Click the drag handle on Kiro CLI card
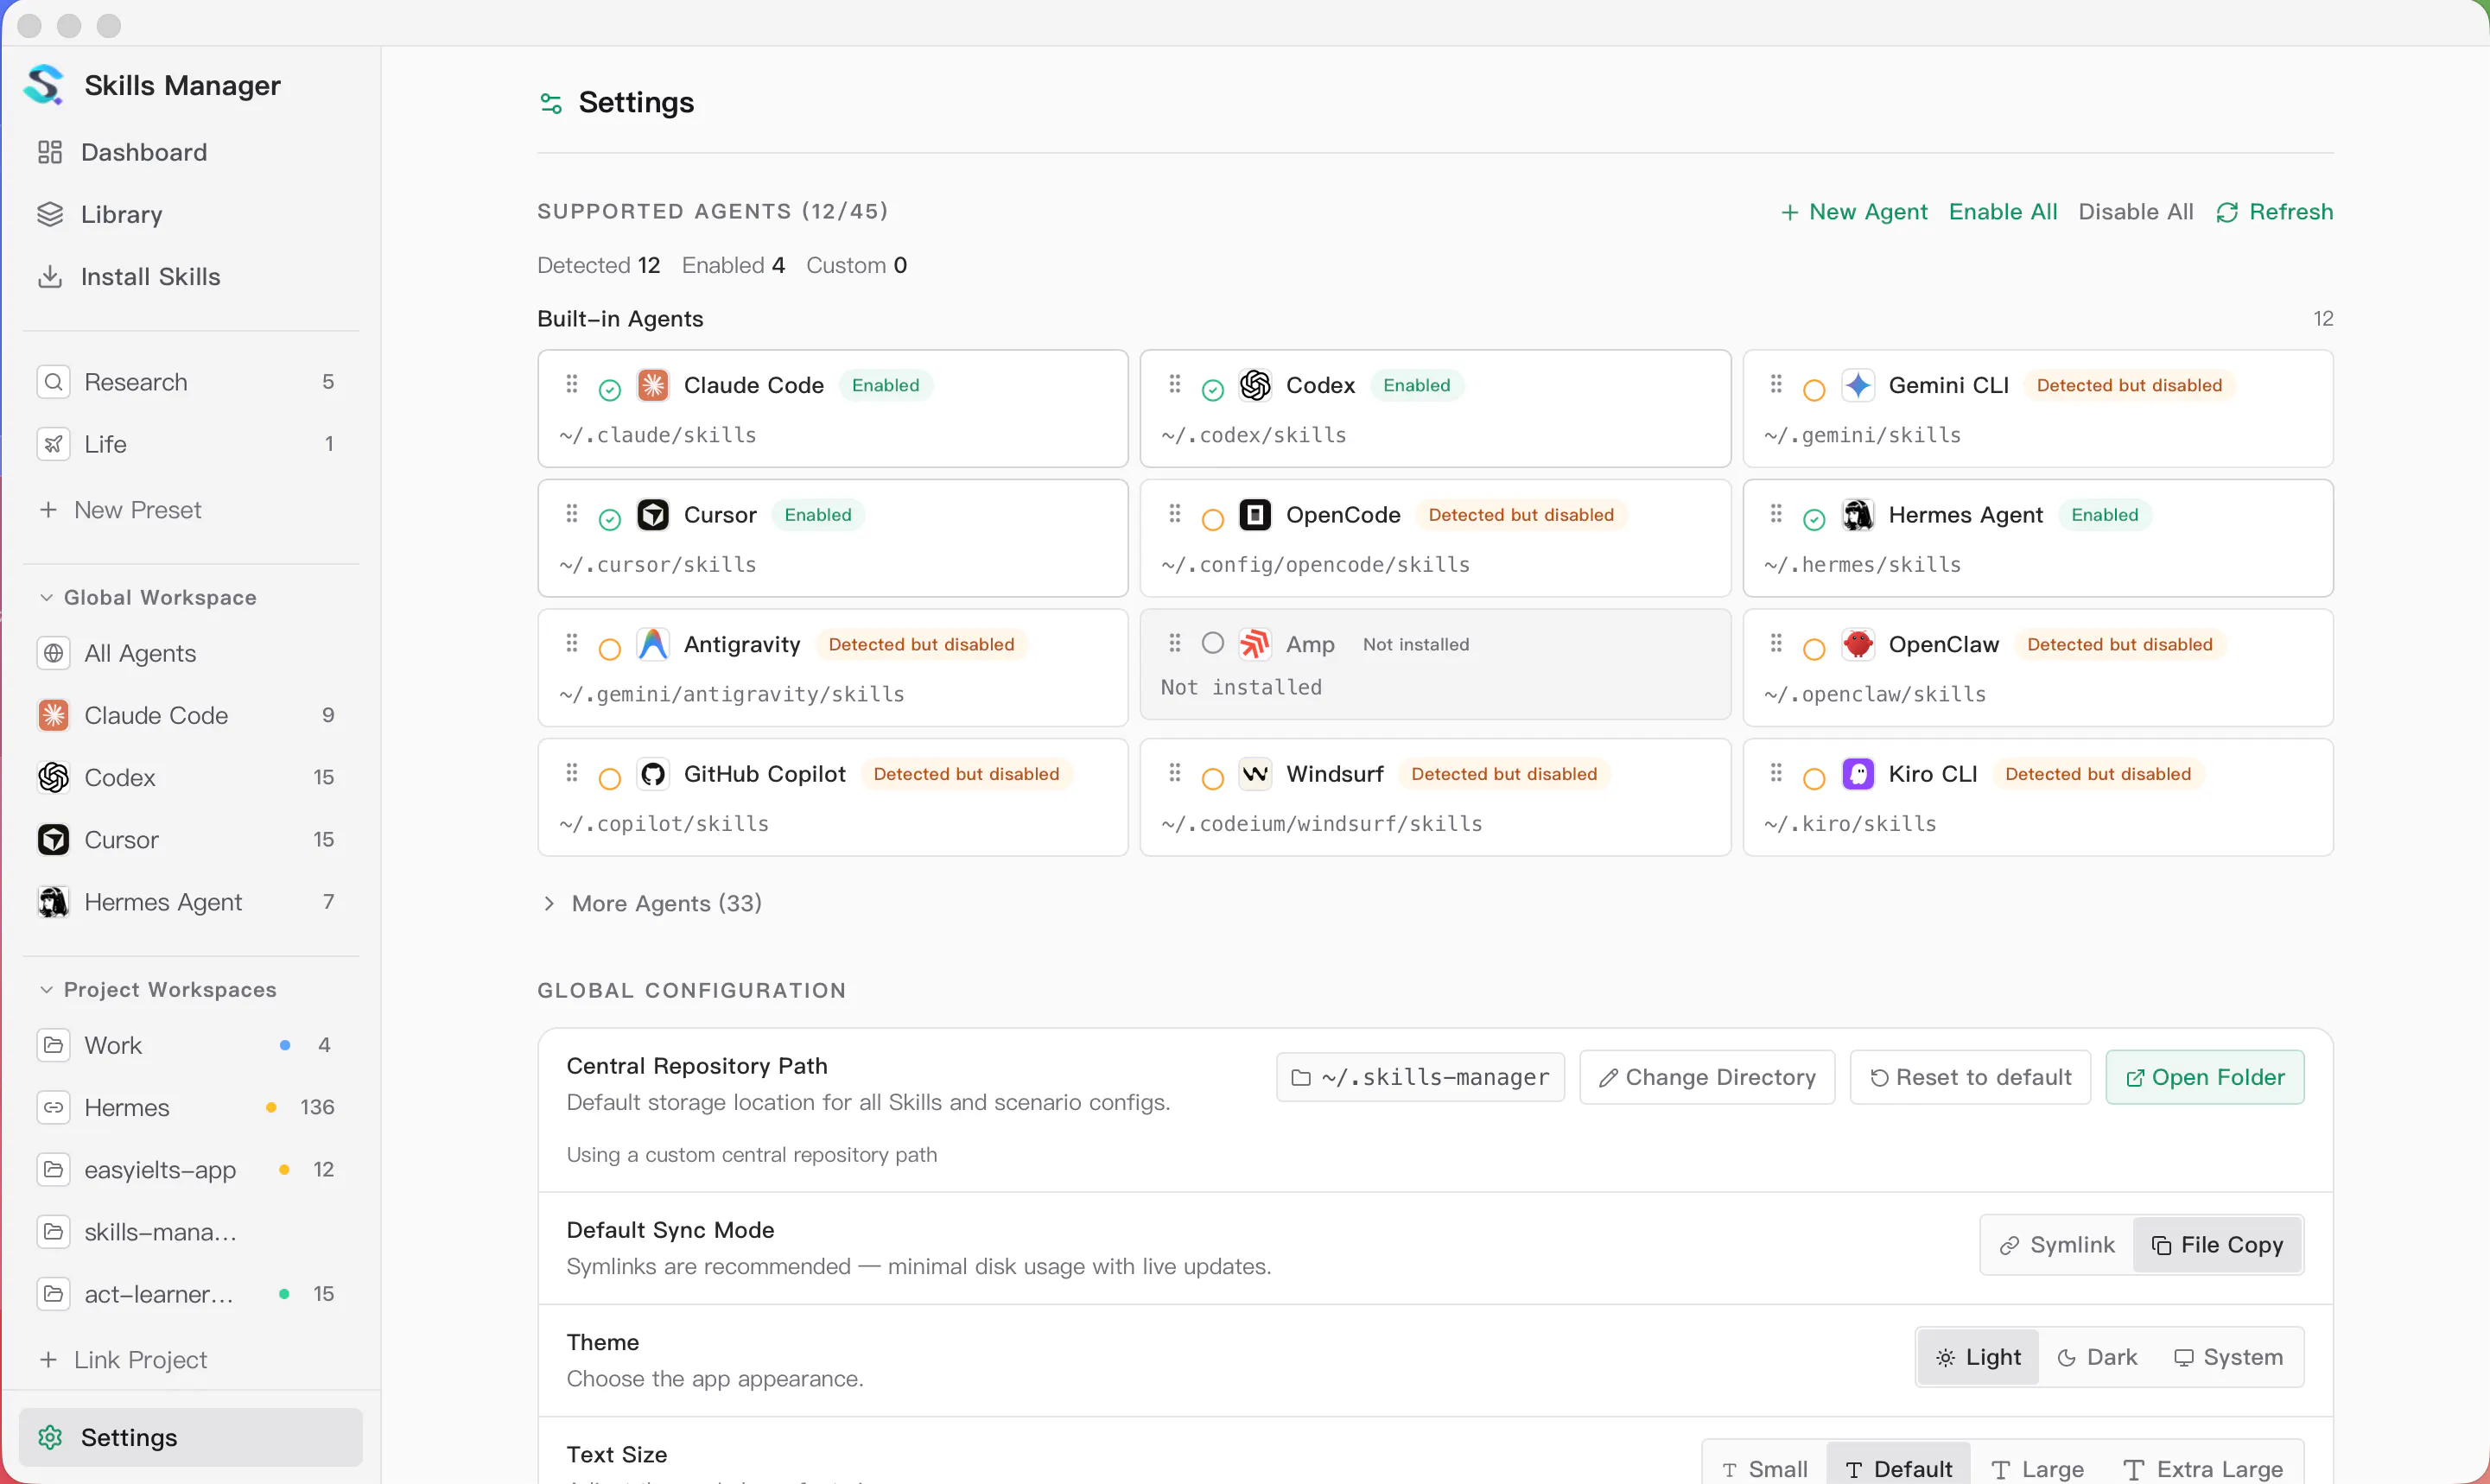Image resolution: width=2490 pixels, height=1484 pixels. tap(1776, 773)
